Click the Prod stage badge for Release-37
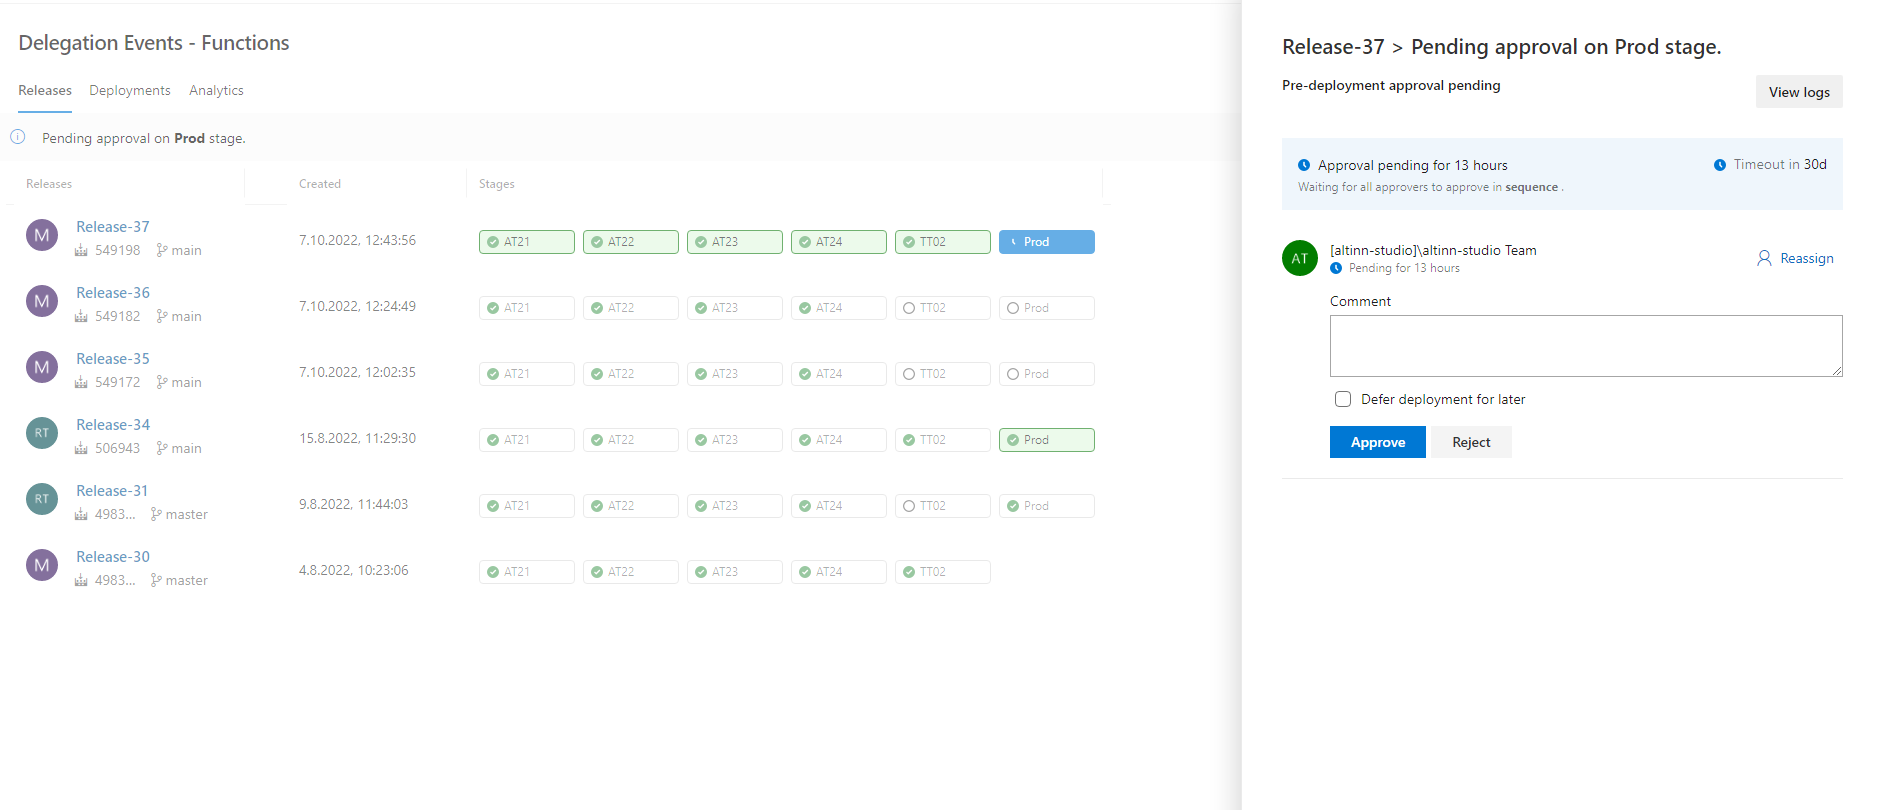This screenshot has height=810, width=1880. tap(1046, 242)
